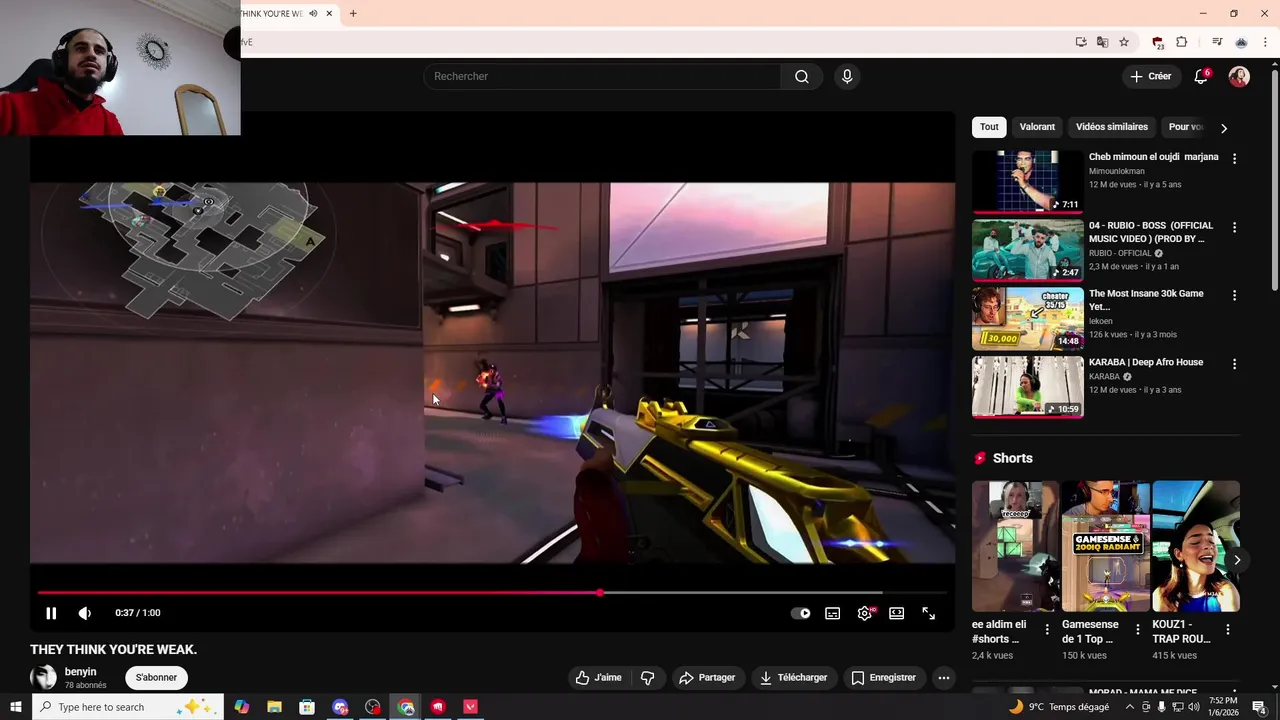Open 04 - RUBIO - BOSS video title
This screenshot has width=1280, height=720.
1151,232
